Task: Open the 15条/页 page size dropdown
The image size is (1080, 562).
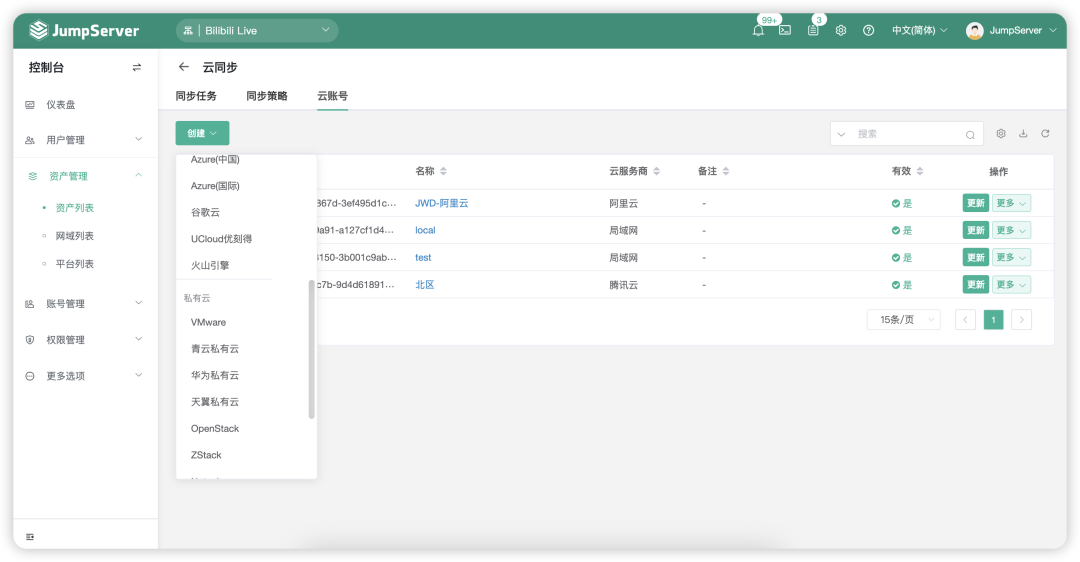Action: coord(903,320)
